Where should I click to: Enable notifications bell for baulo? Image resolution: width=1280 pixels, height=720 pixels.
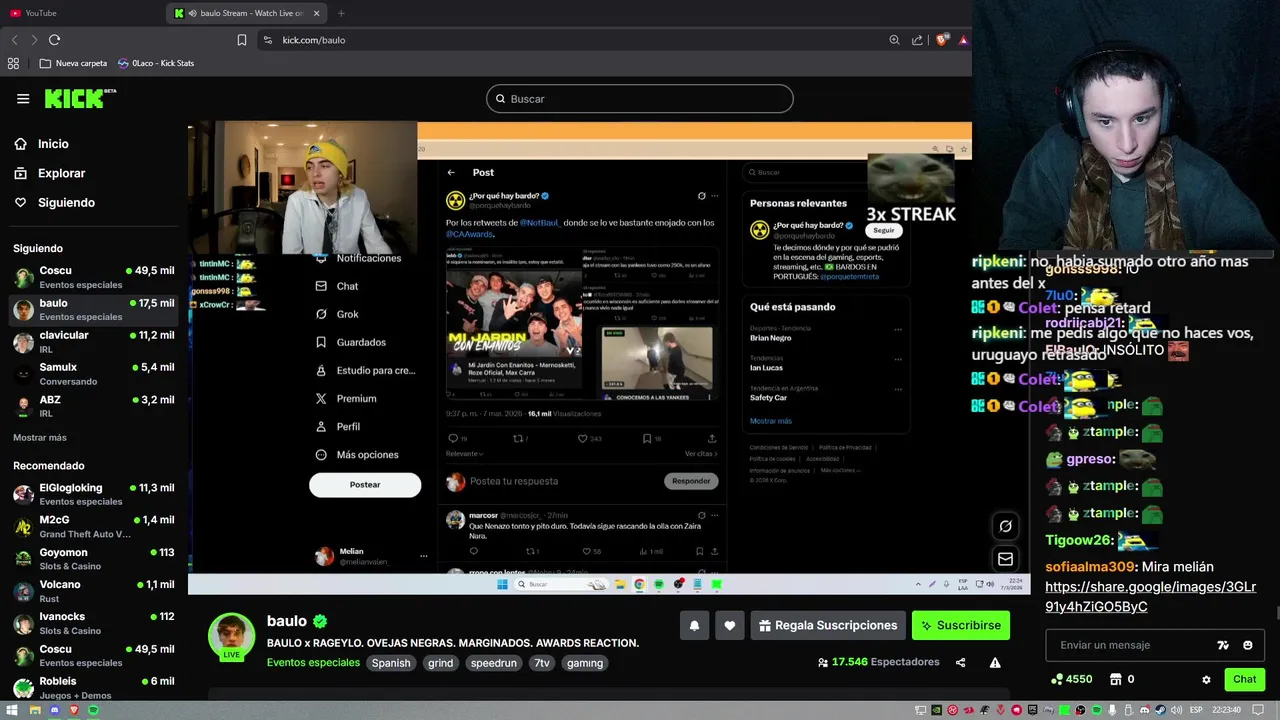694,626
